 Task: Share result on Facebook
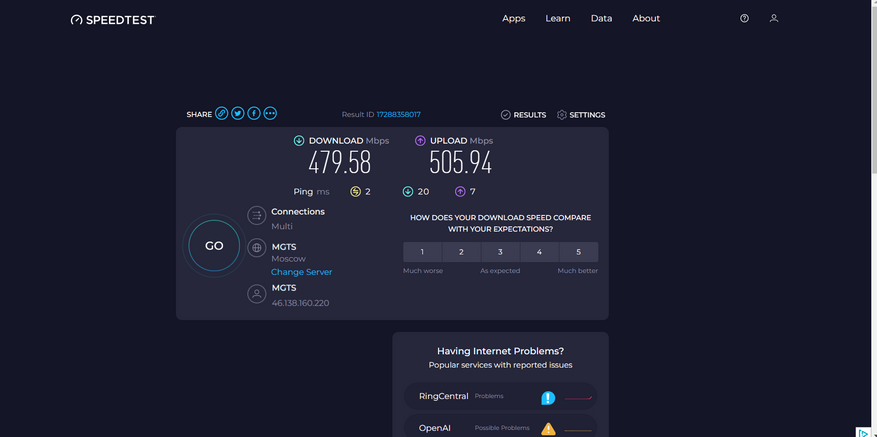[x=254, y=114]
